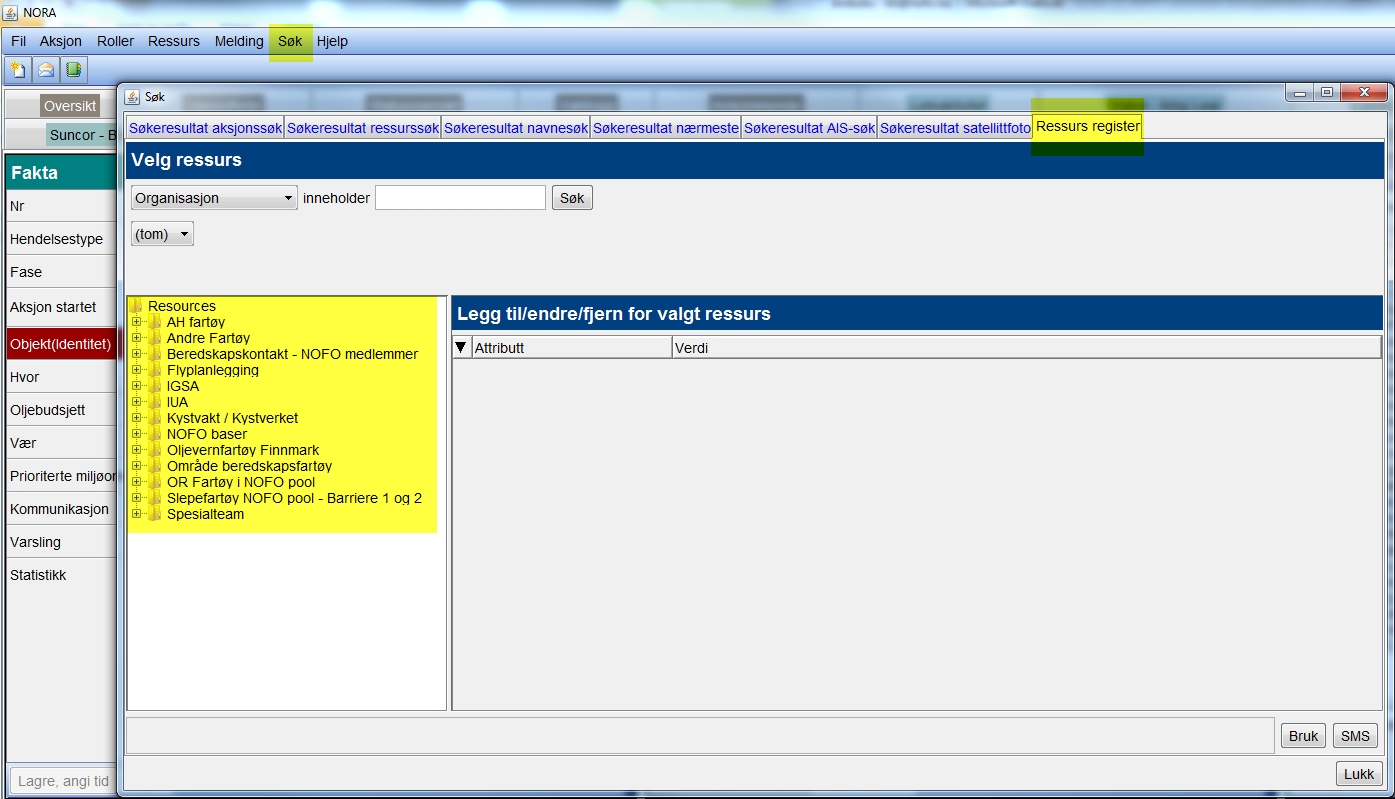Click the Verdi column header
1395x799 pixels.
tap(1026, 348)
